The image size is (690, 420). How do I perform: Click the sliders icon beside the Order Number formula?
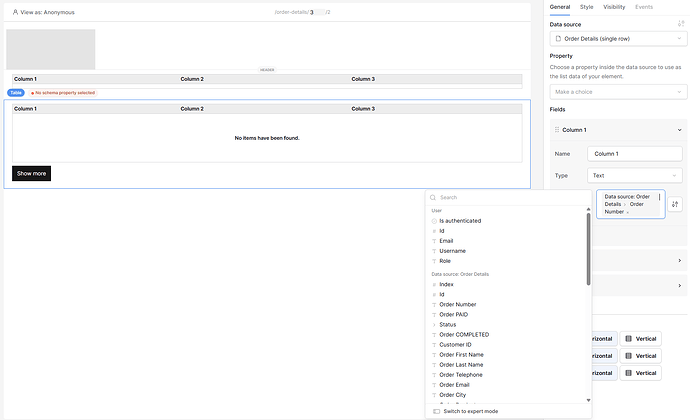[675, 204]
